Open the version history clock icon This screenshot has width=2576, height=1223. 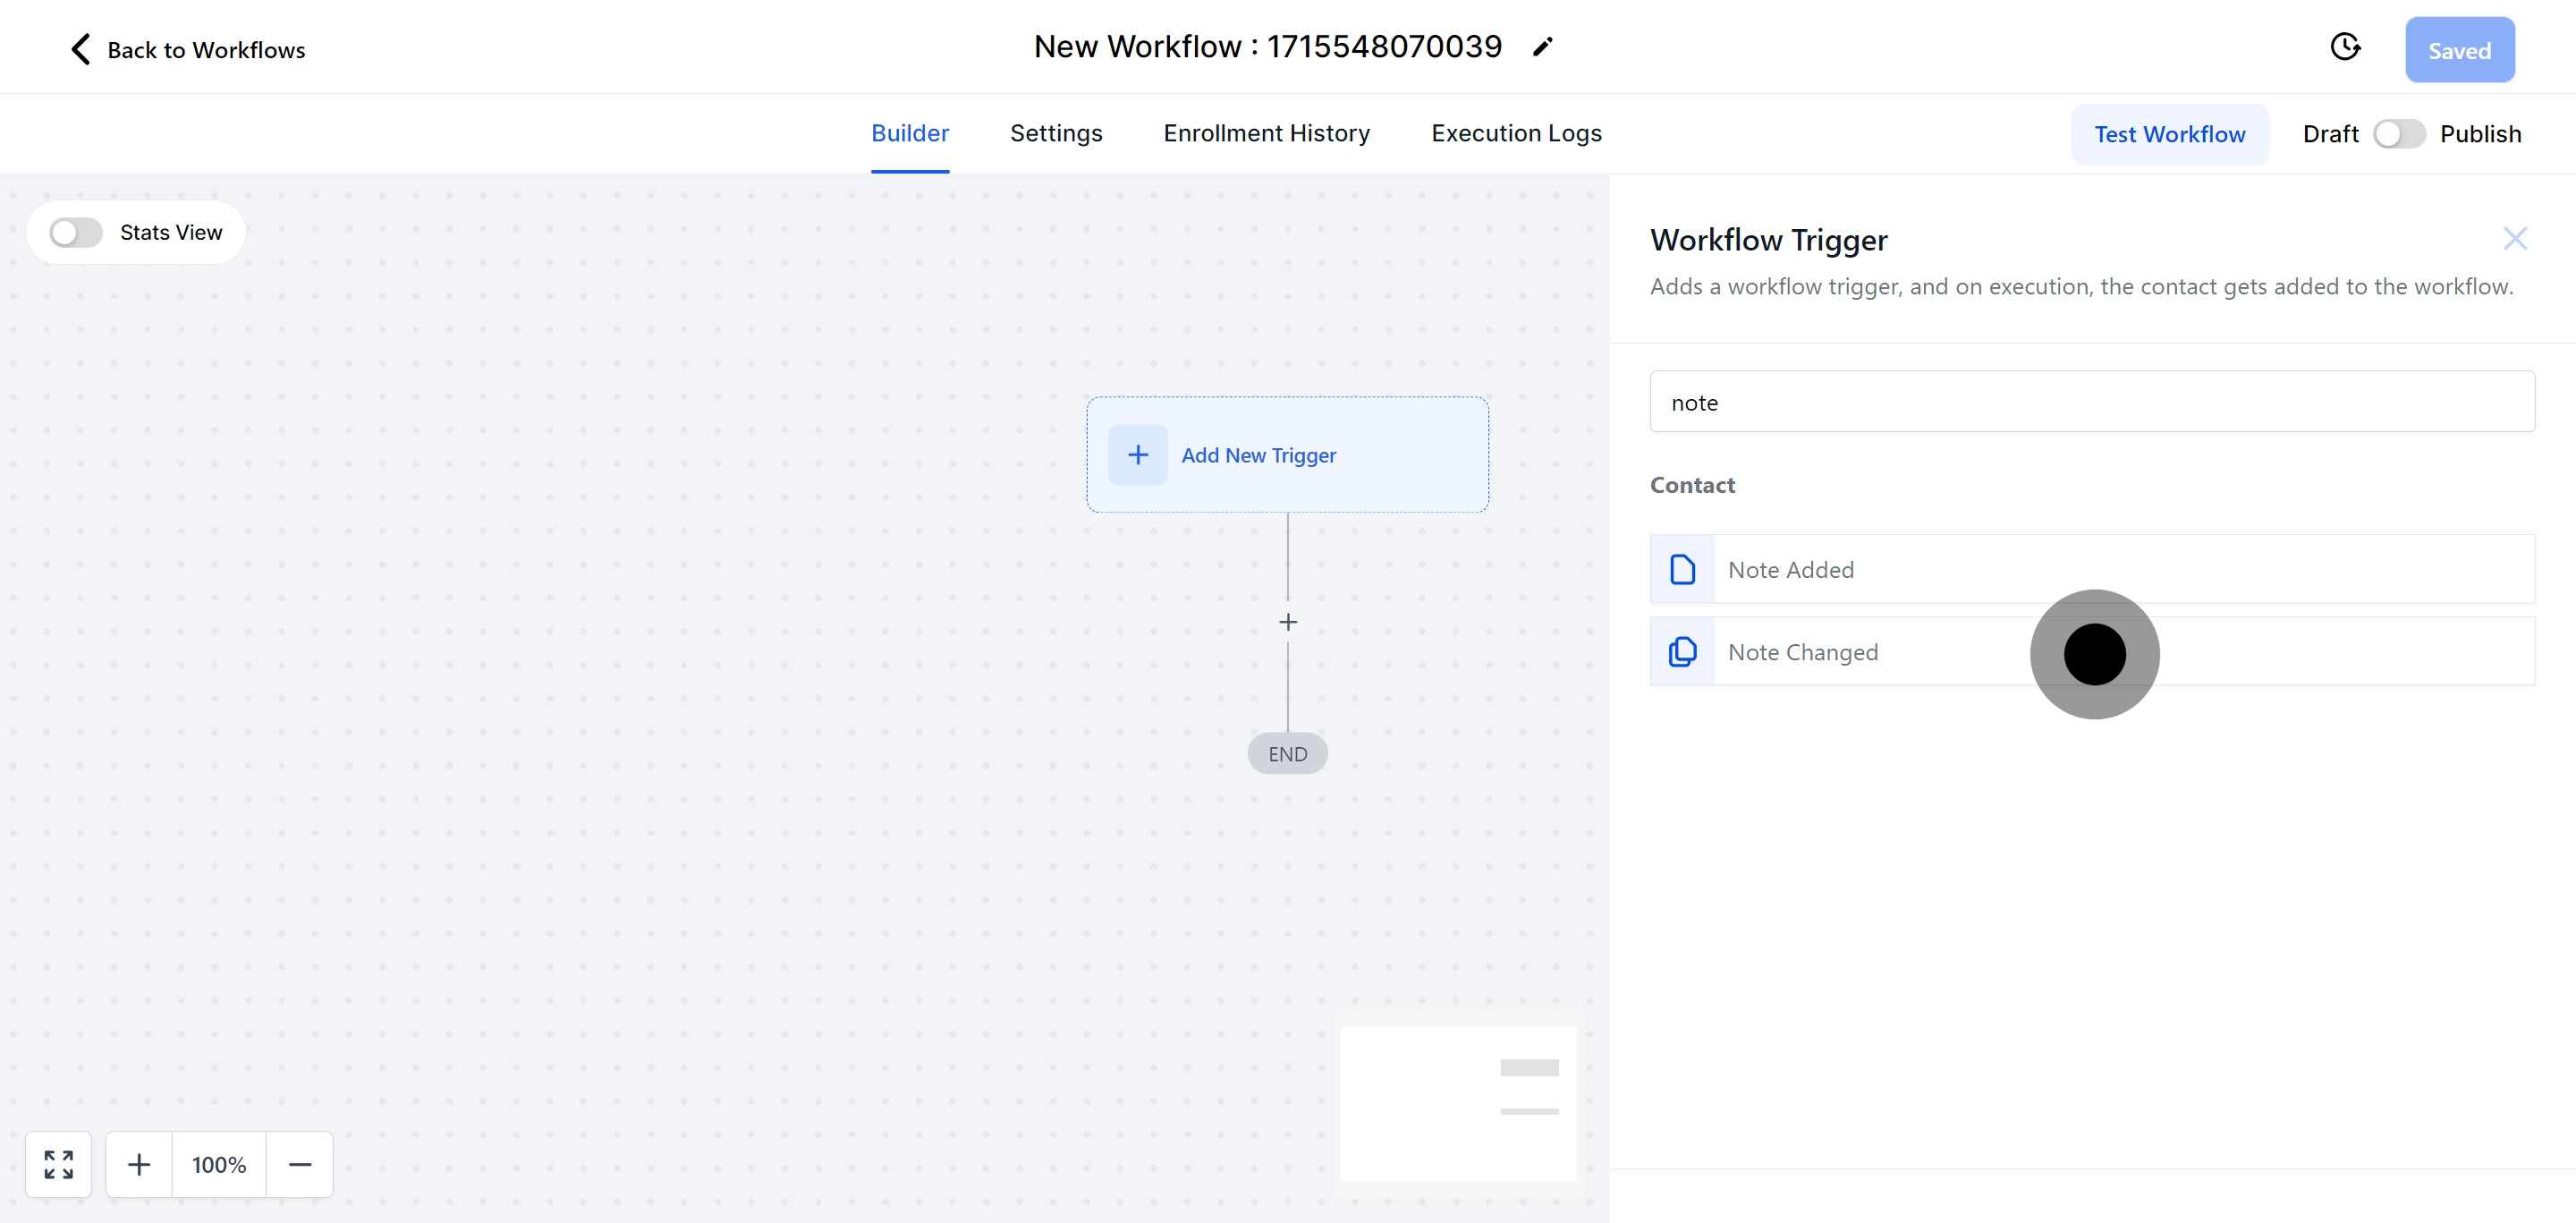coord(2344,47)
